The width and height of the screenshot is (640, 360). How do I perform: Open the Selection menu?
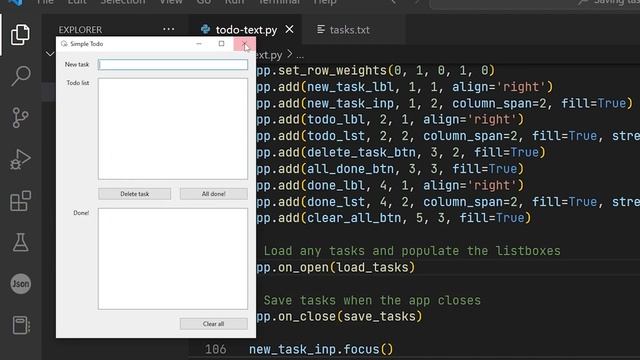coord(123,2)
